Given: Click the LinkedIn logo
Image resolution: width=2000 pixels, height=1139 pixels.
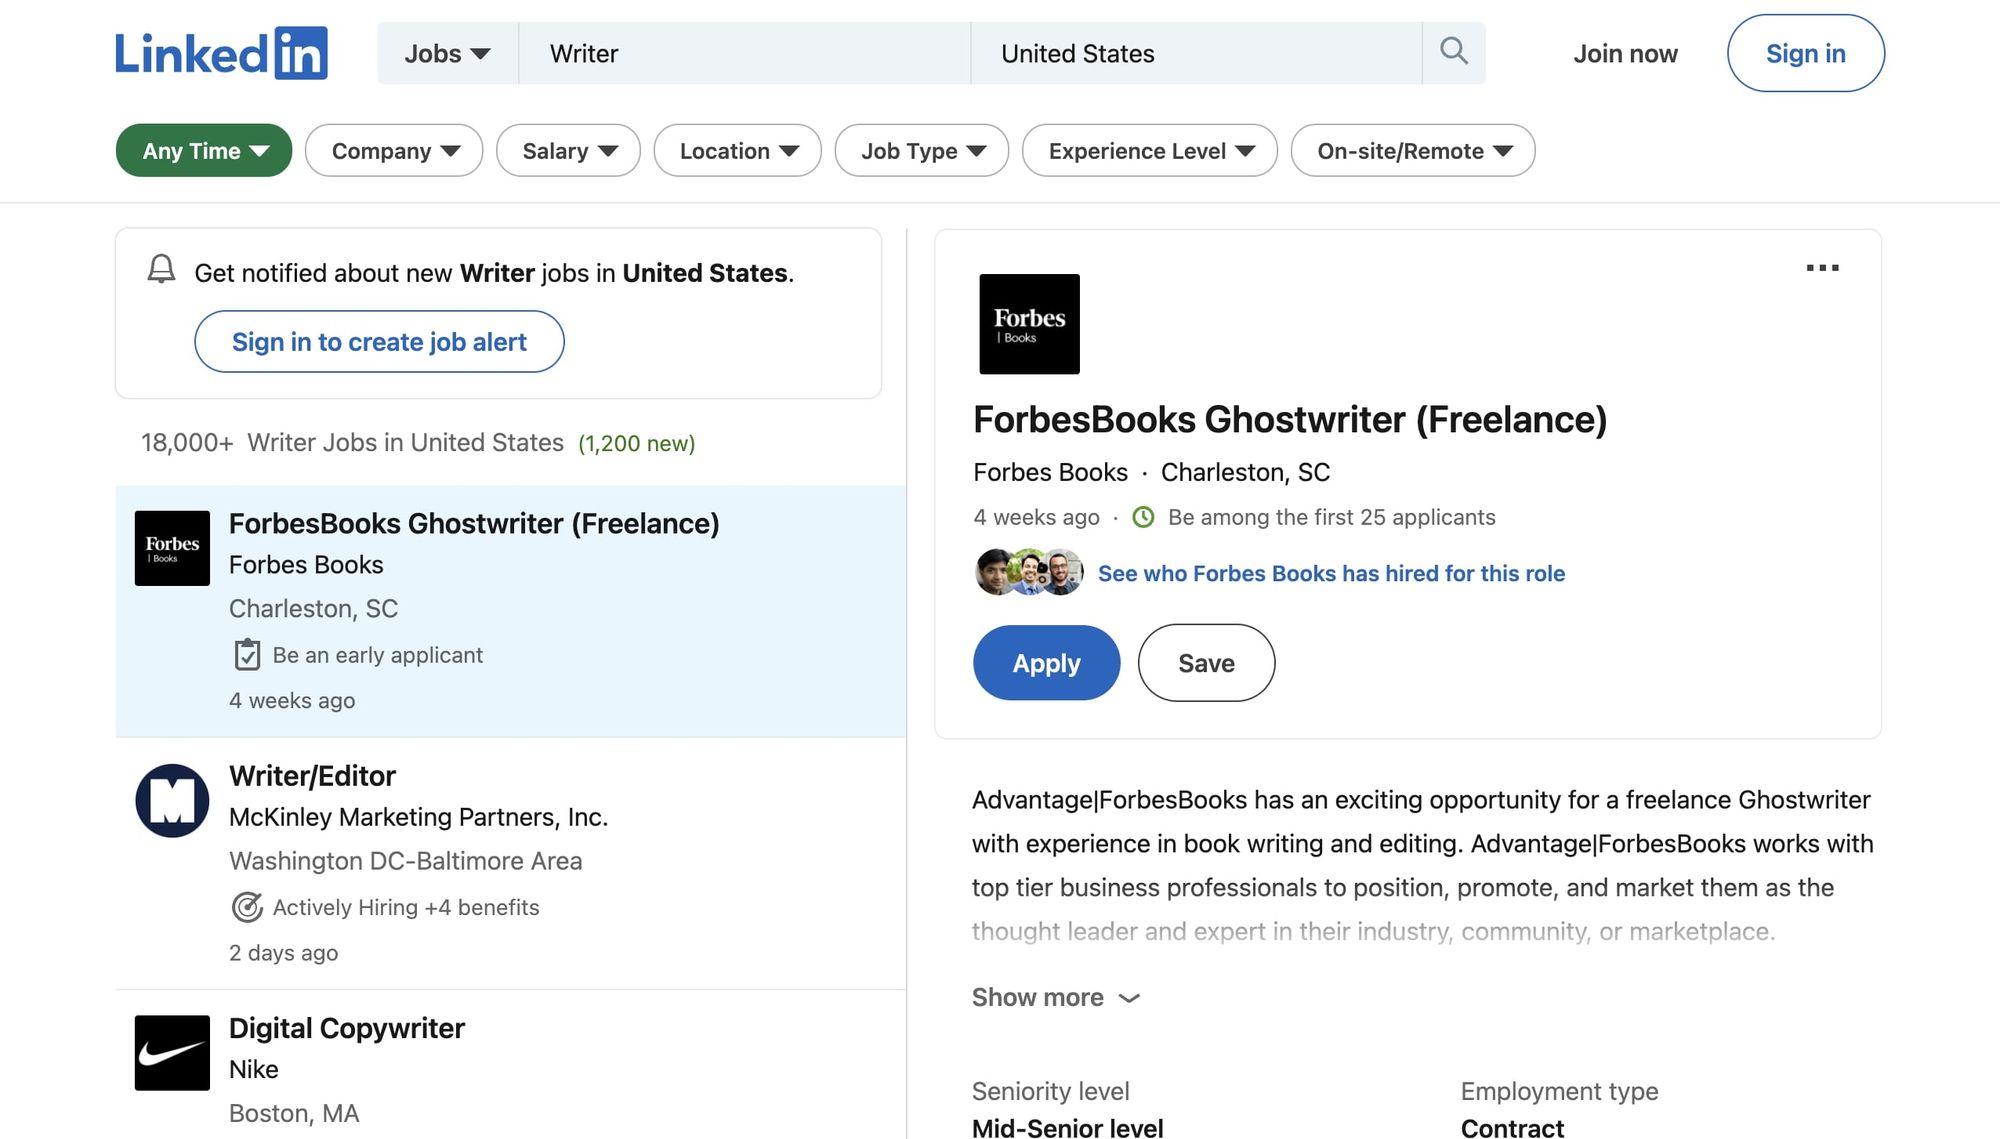Looking at the screenshot, I should [x=222, y=52].
